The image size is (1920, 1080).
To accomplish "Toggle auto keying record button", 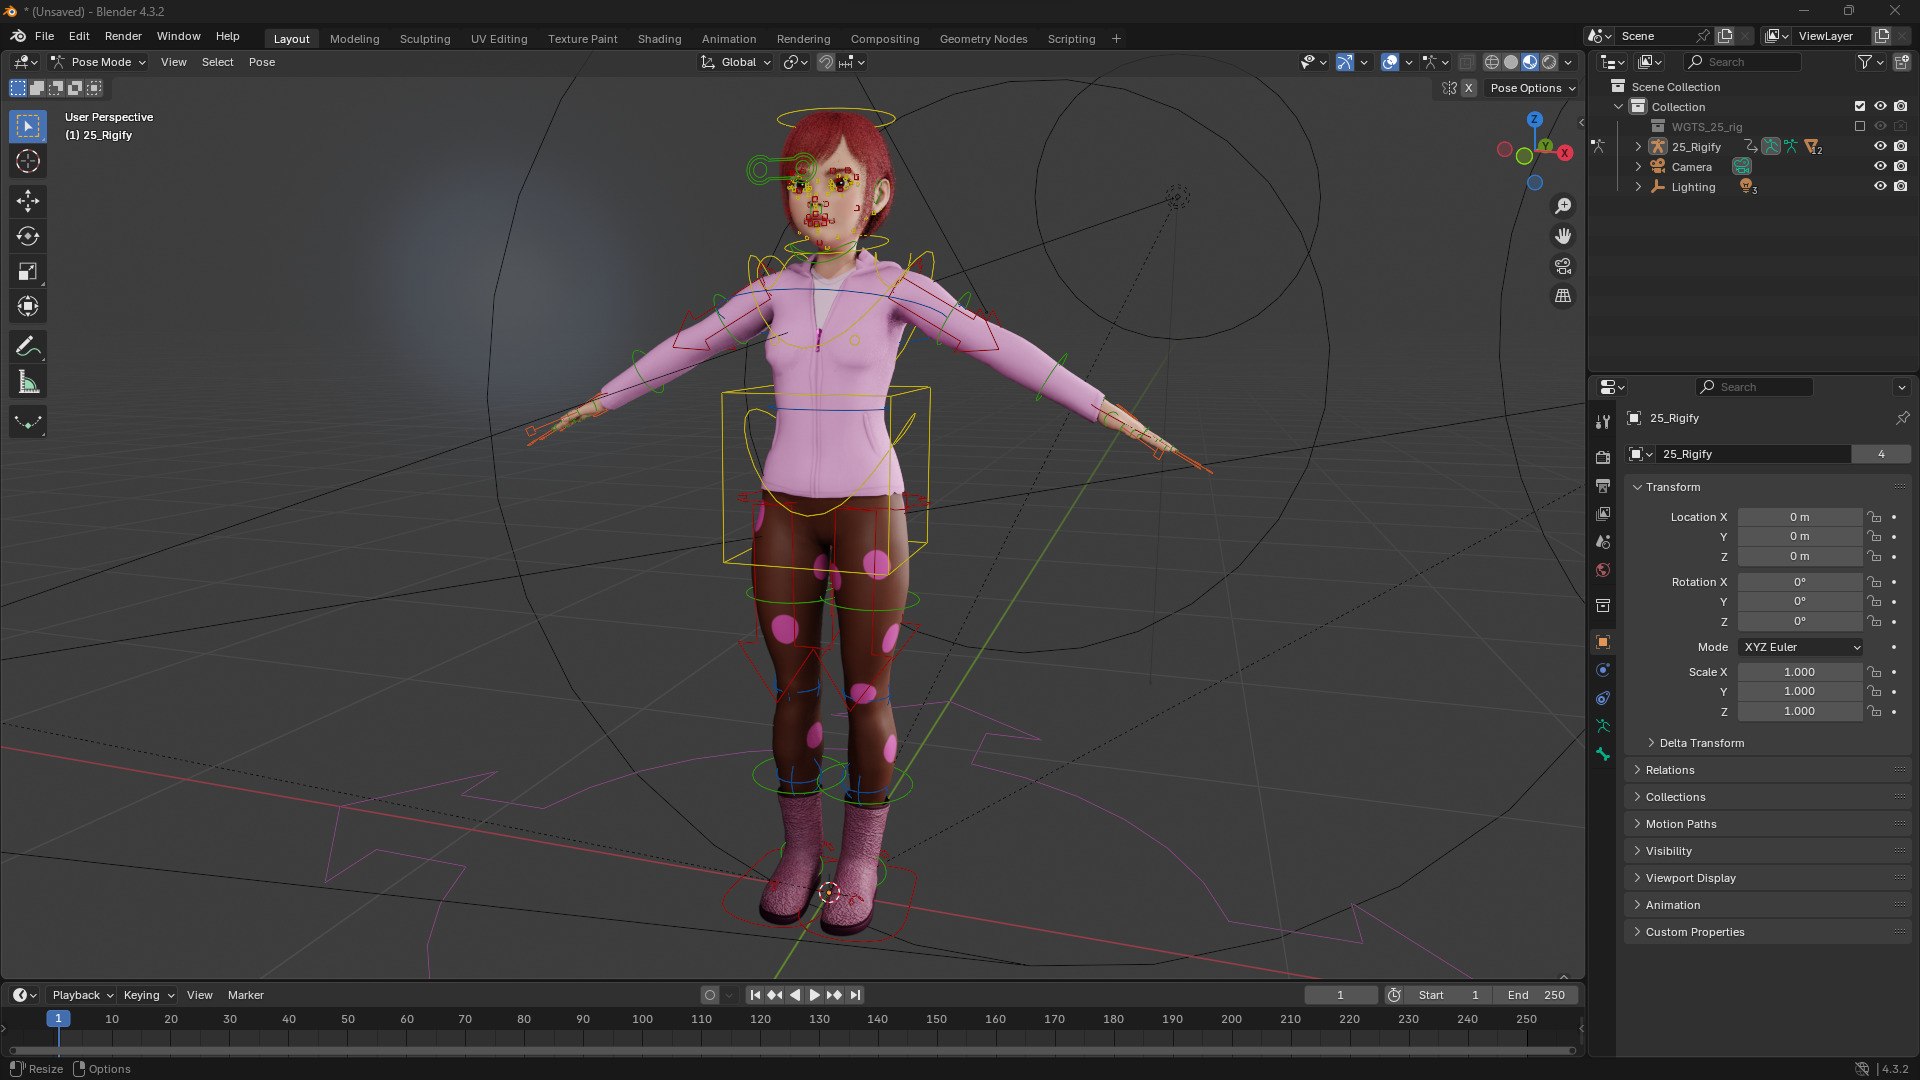I will 710,995.
